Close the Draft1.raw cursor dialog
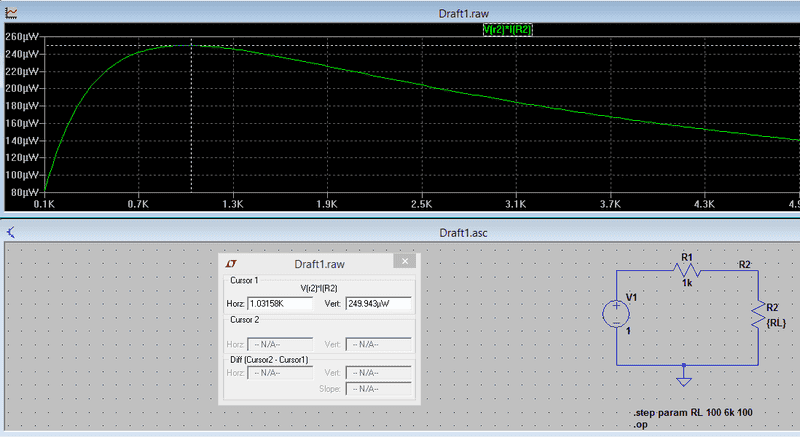800x437 pixels. 405,262
